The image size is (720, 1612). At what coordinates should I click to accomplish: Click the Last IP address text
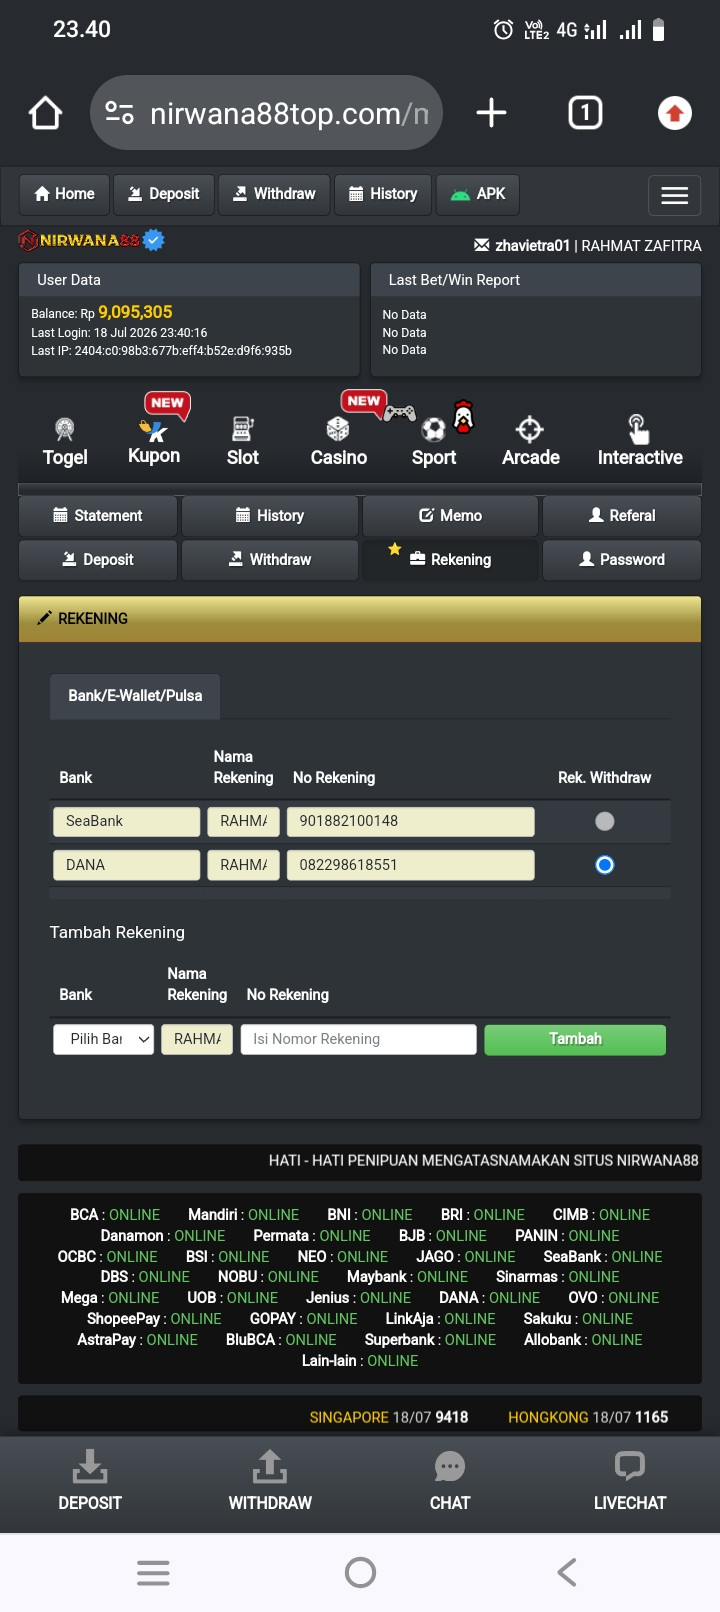tap(162, 351)
